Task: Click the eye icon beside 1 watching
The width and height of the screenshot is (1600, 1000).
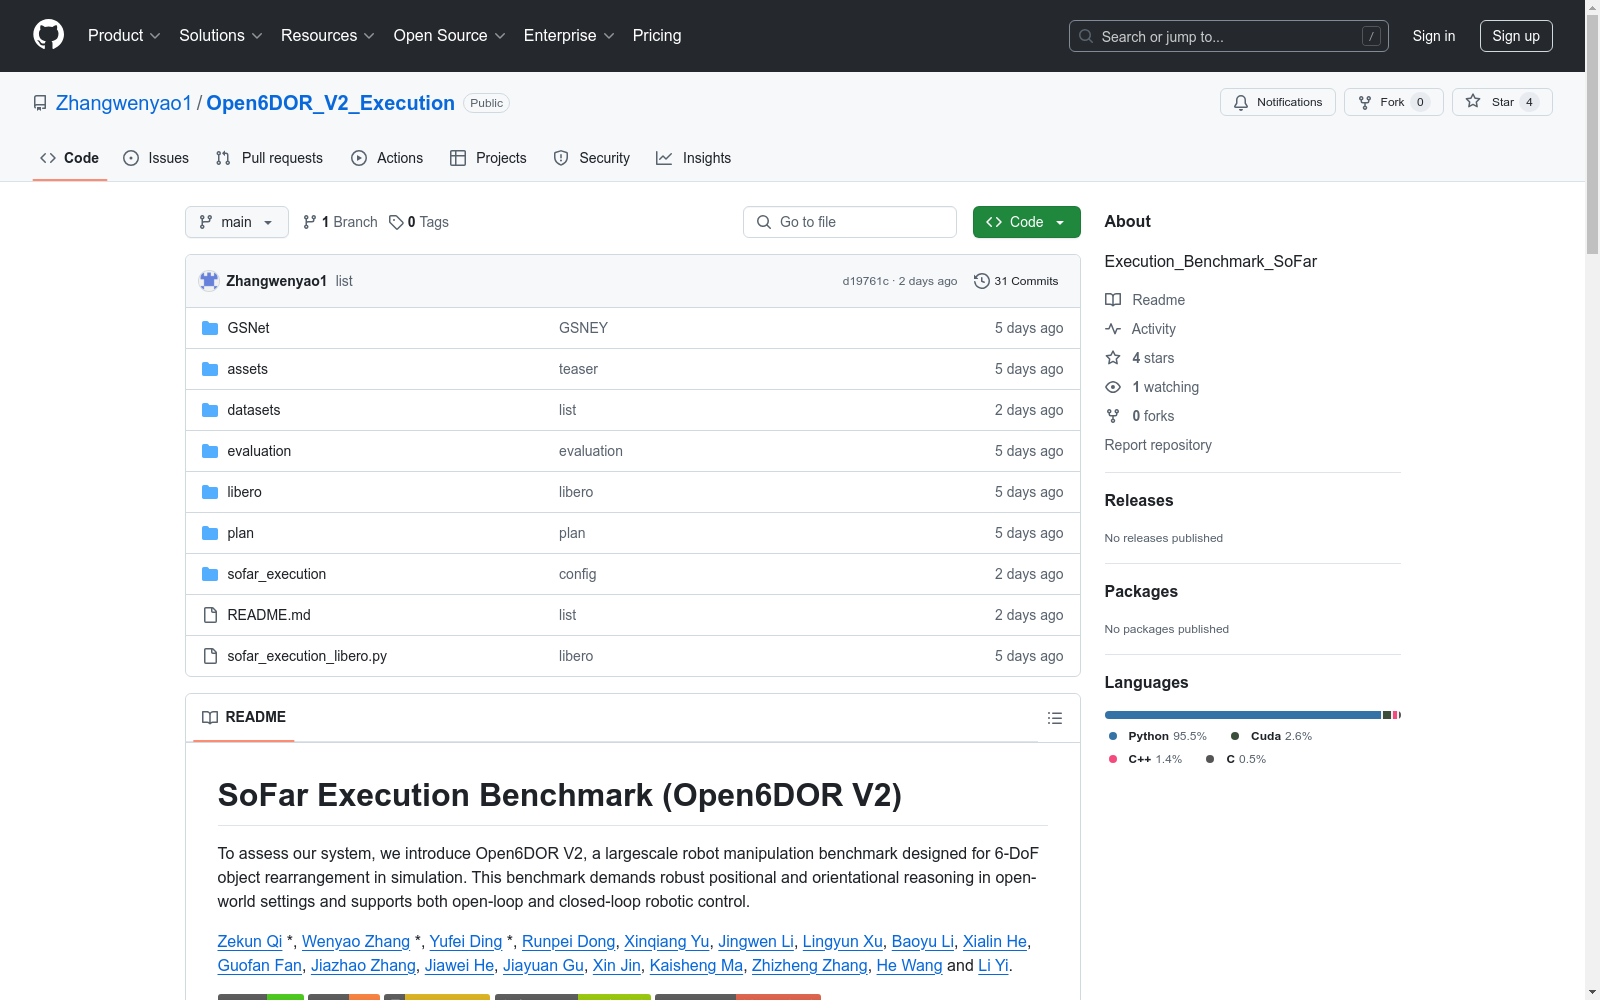Action: (x=1113, y=387)
